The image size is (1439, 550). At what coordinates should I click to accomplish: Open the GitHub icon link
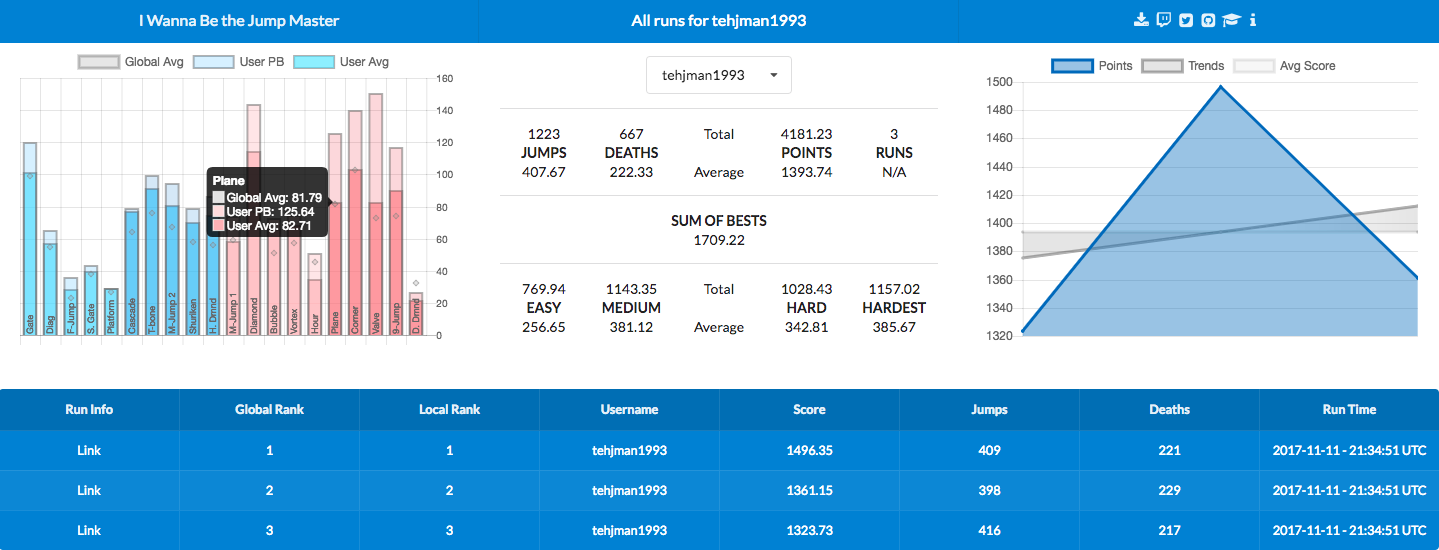click(1208, 20)
